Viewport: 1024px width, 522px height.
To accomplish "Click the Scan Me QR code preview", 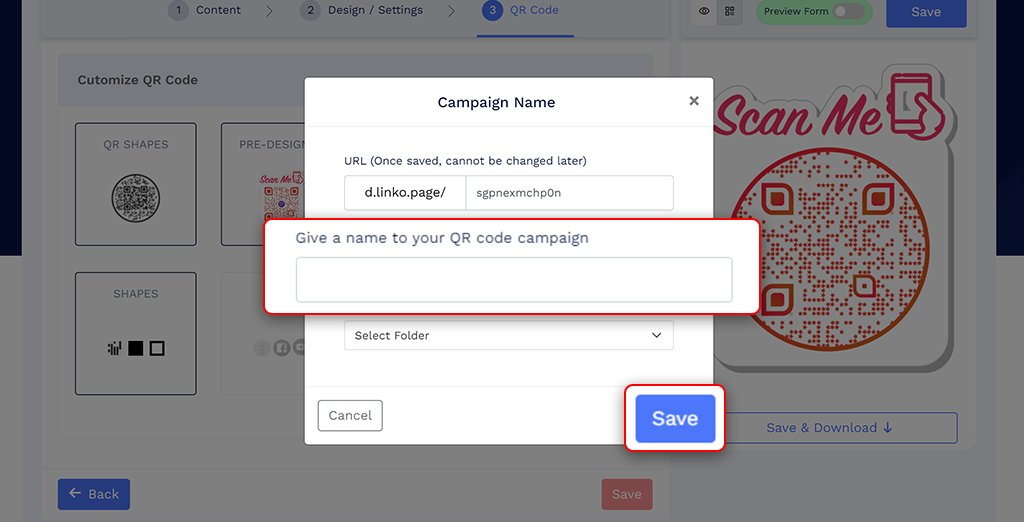I will pos(829,230).
